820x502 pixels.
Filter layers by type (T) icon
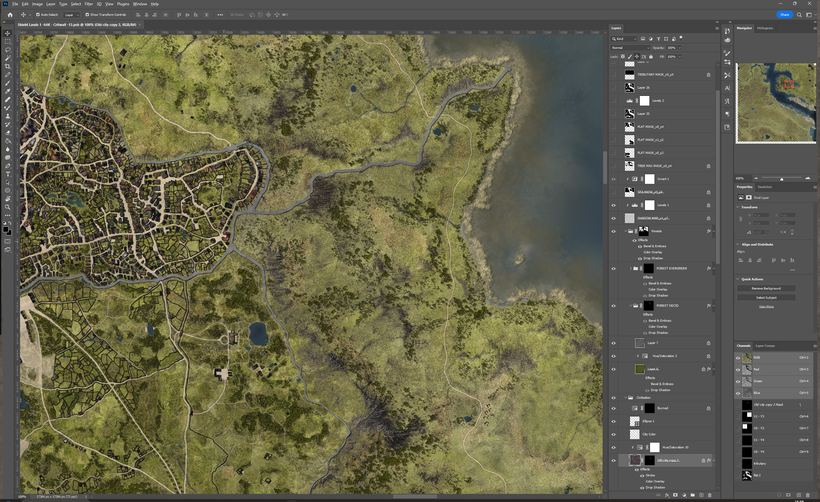click(658, 39)
